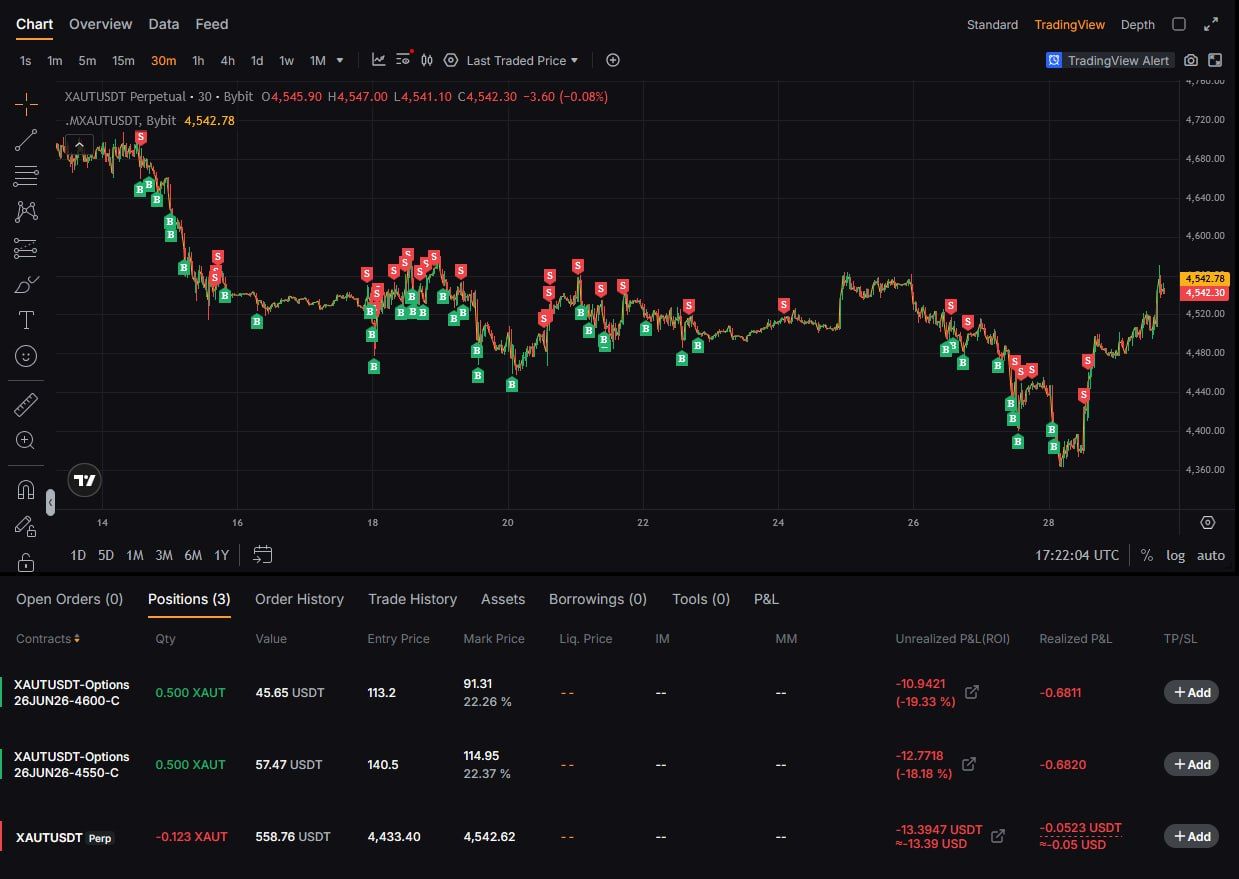Select the 5m timeframe
This screenshot has height=879, width=1239.
tap(87, 60)
